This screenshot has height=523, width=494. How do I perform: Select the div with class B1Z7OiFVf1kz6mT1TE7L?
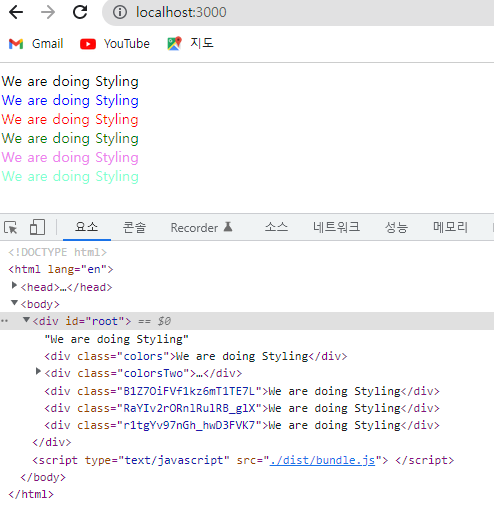tap(242, 391)
